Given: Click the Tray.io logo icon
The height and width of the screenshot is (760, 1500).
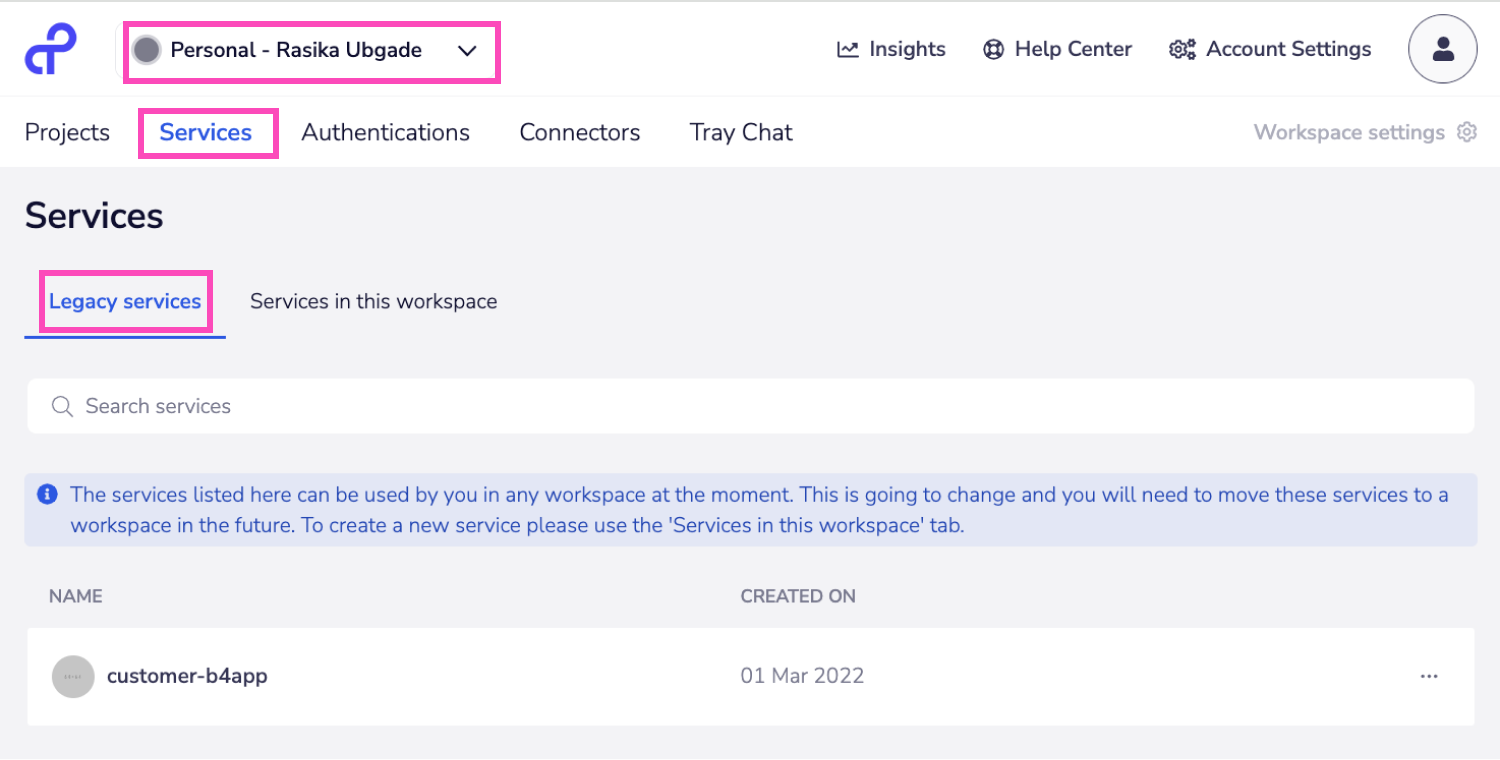Looking at the screenshot, I should pos(50,49).
